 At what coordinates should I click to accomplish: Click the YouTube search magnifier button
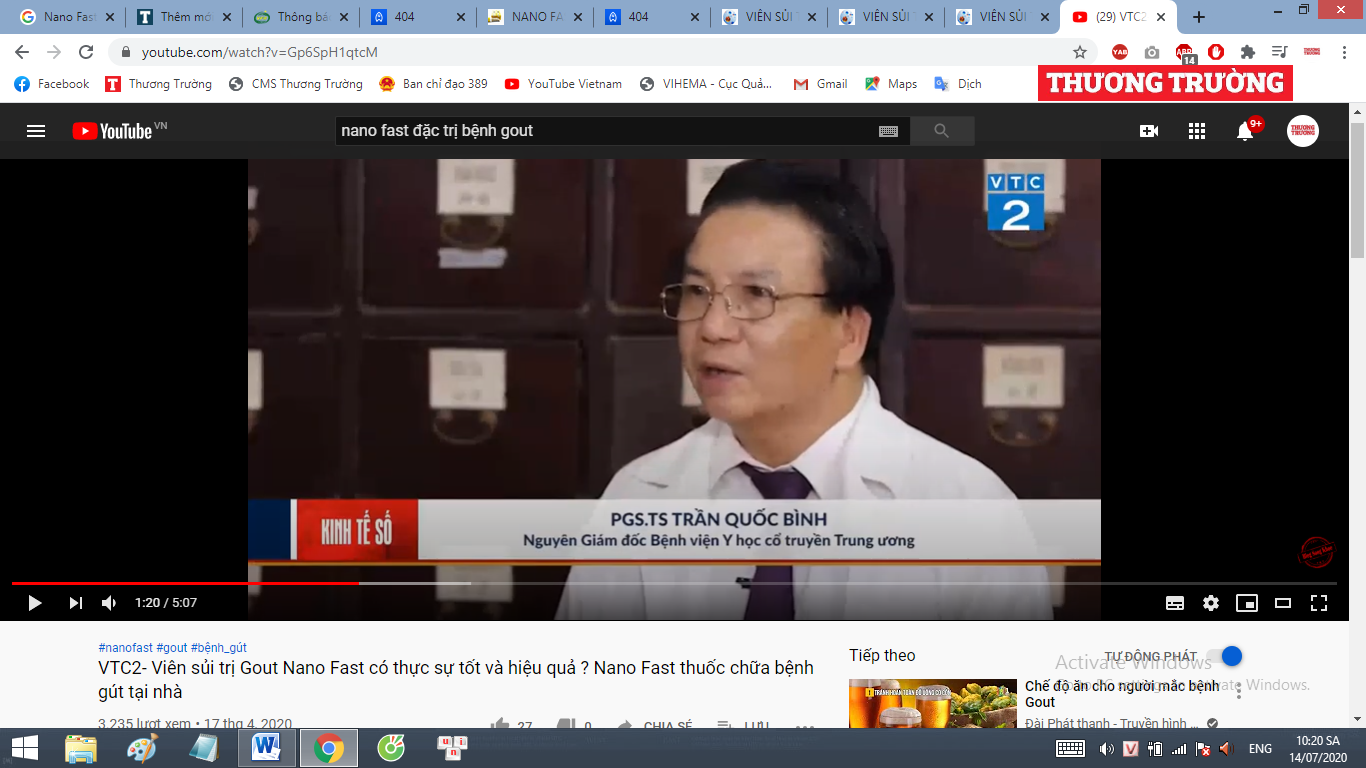[941, 131]
